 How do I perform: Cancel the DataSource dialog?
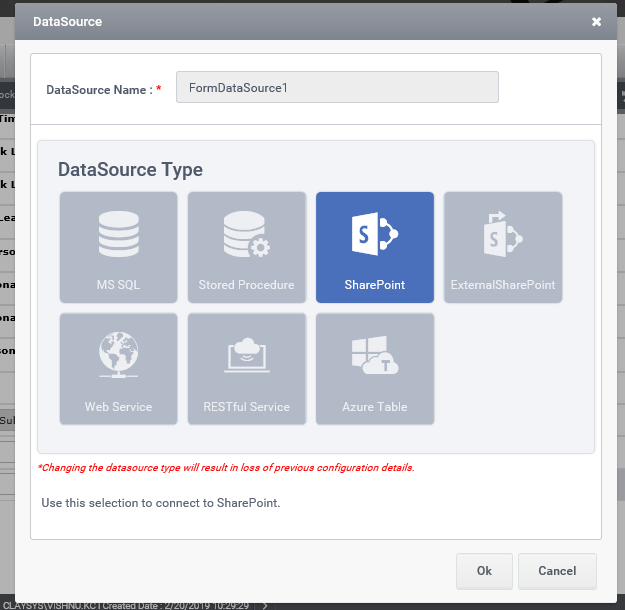(557, 571)
